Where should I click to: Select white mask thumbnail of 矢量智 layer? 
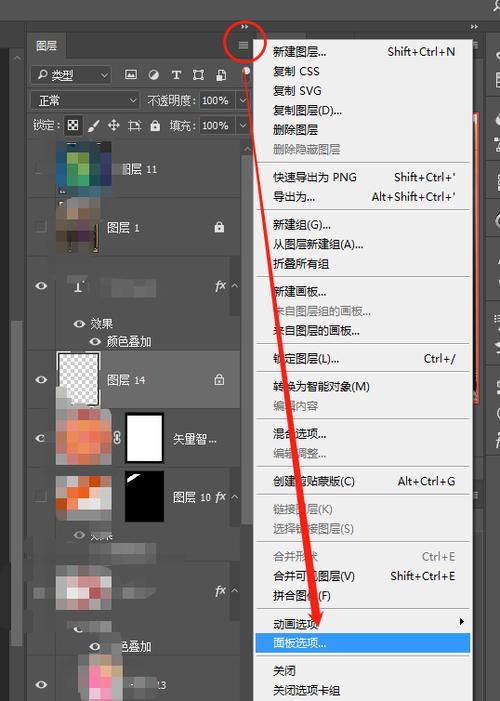[144, 438]
